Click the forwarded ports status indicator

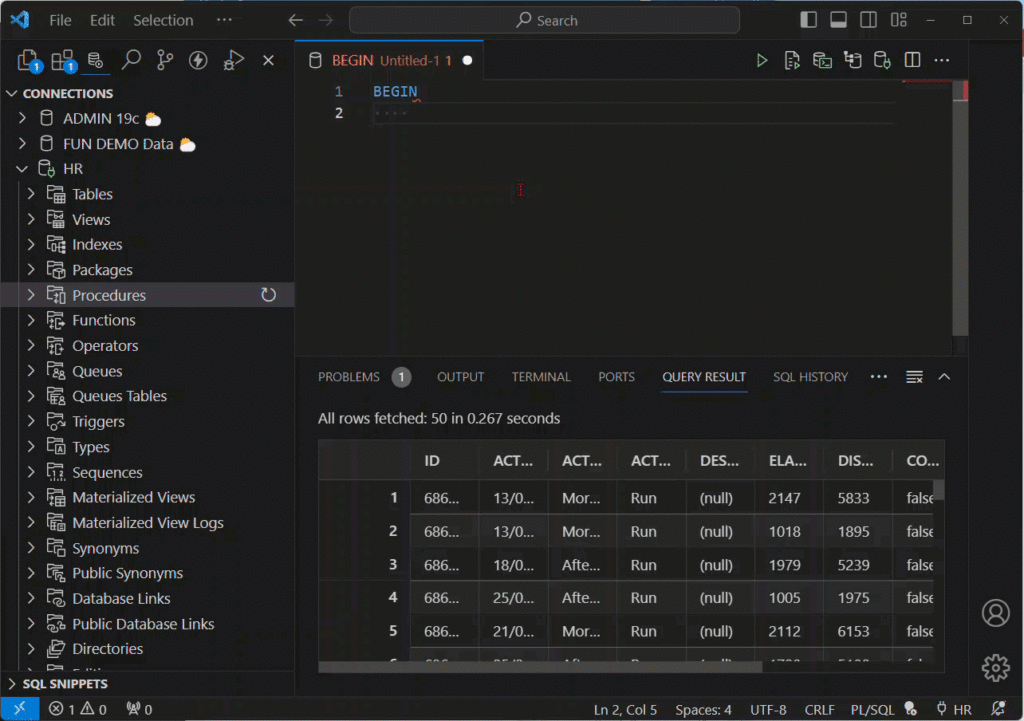point(139,709)
